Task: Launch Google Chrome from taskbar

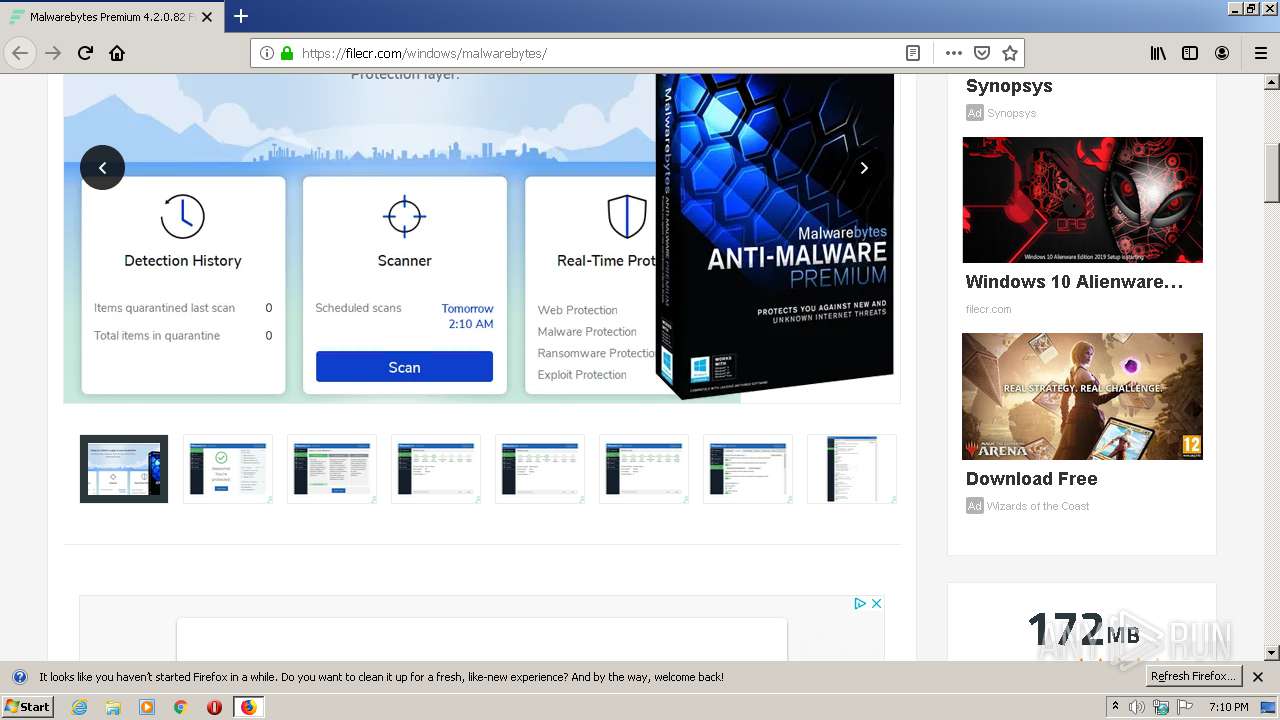Action: 181,707
